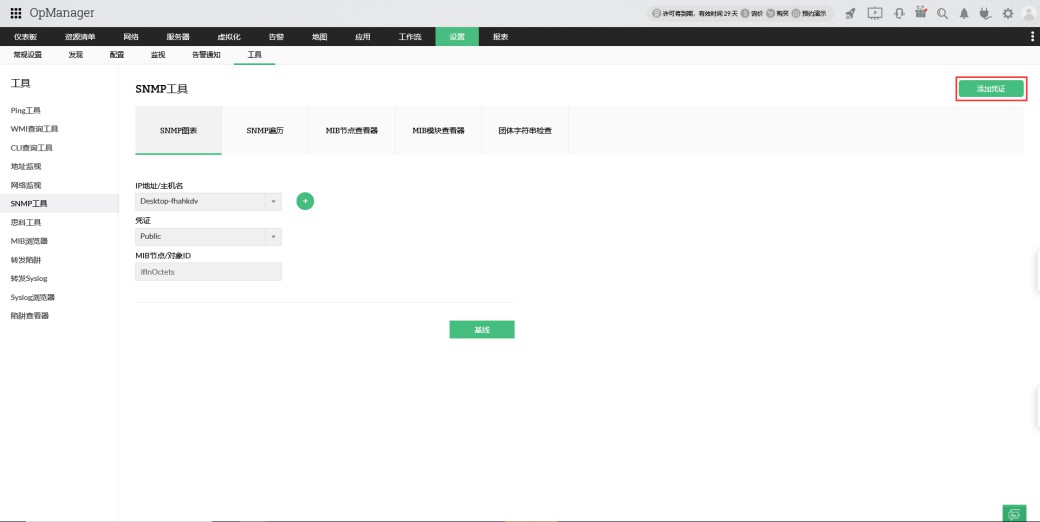
Task: Expand the 凭证 Public dropdown
Action: [273, 237]
